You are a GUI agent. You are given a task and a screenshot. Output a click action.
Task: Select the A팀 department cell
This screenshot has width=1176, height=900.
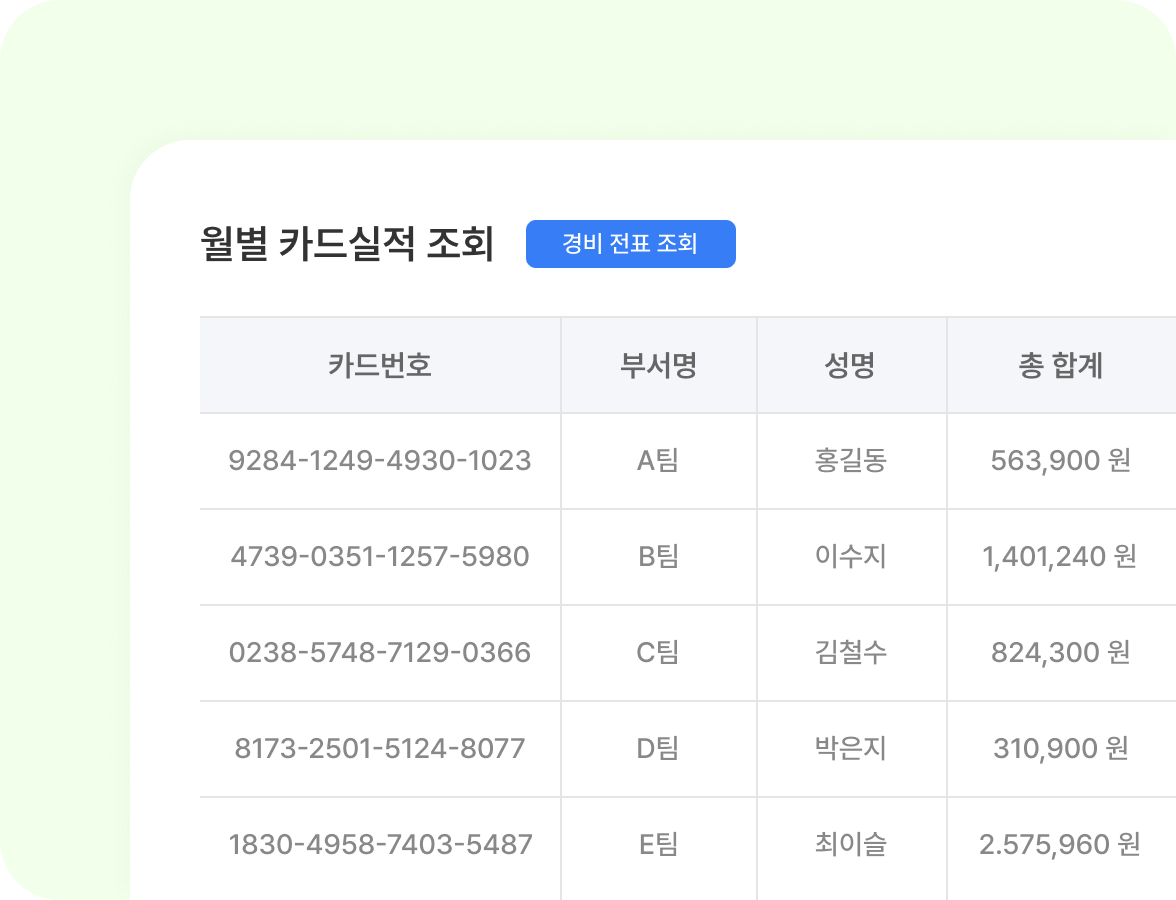point(658,461)
